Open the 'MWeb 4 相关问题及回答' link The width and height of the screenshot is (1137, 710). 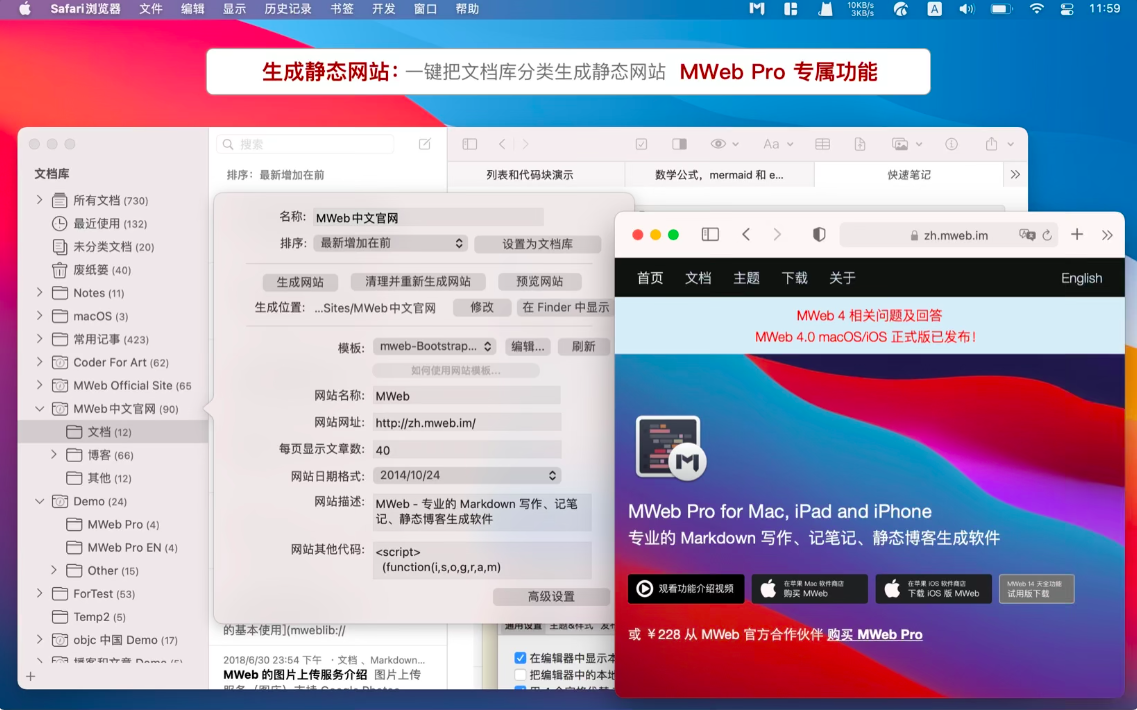[869, 315]
